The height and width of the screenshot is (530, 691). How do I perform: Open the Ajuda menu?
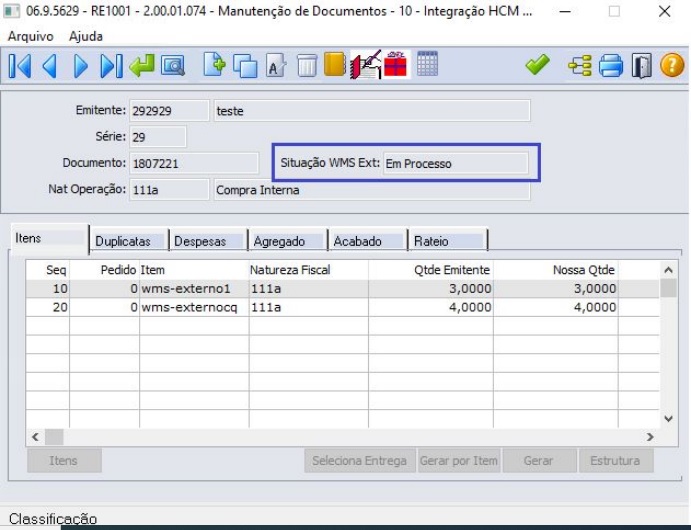click(x=86, y=36)
